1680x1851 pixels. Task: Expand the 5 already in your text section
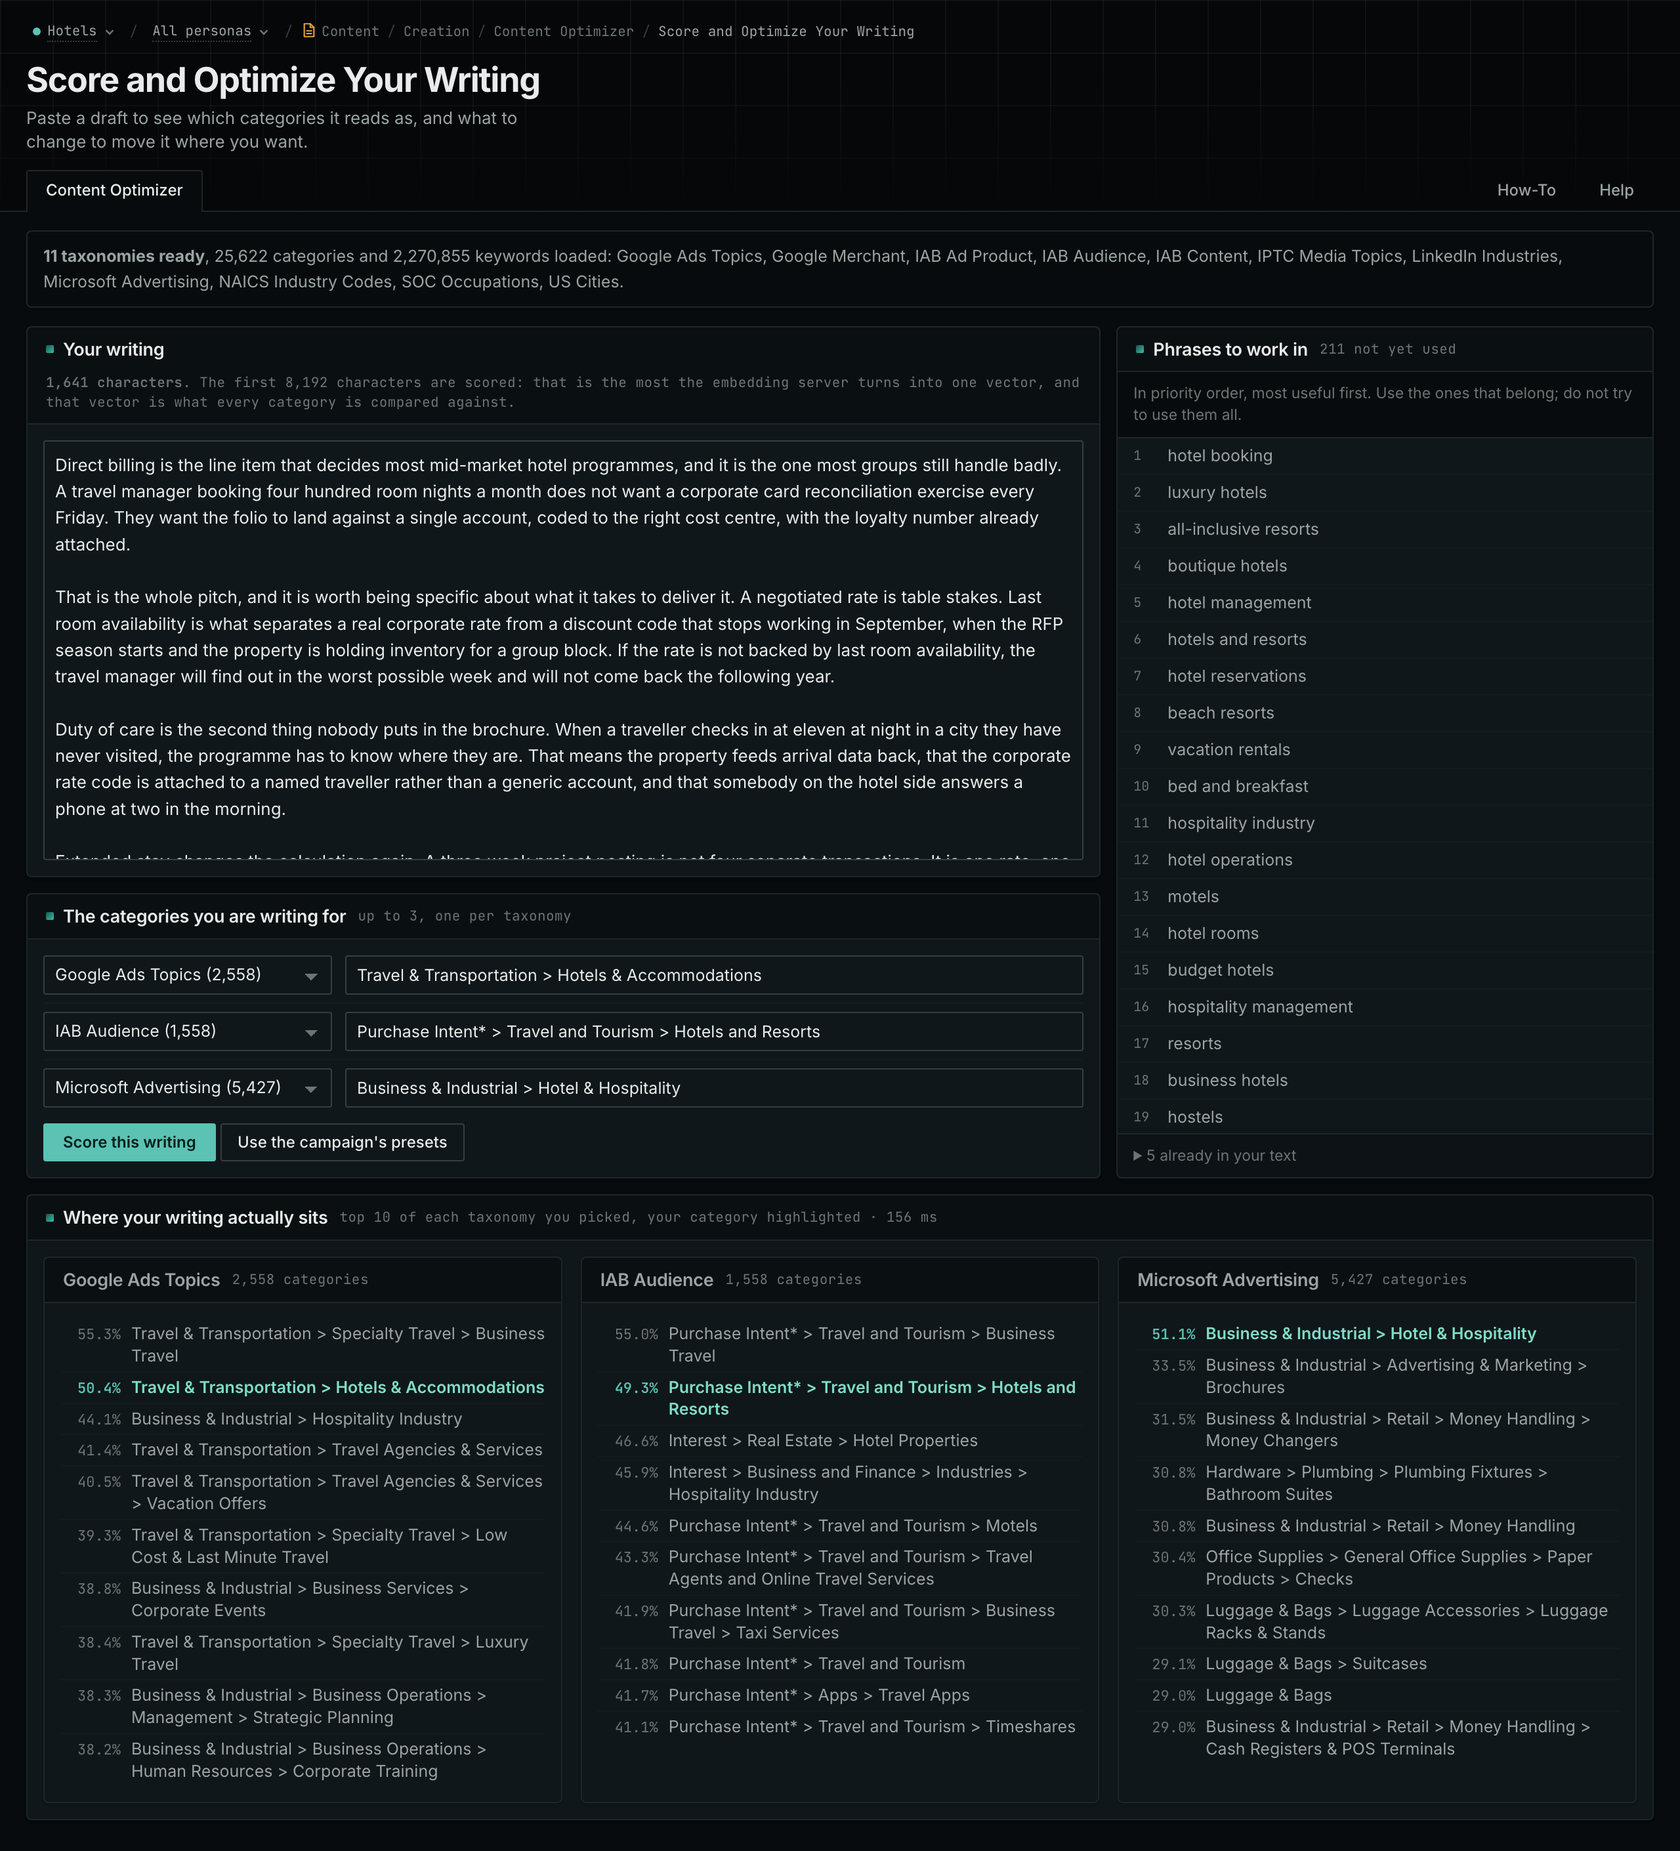click(1214, 1155)
